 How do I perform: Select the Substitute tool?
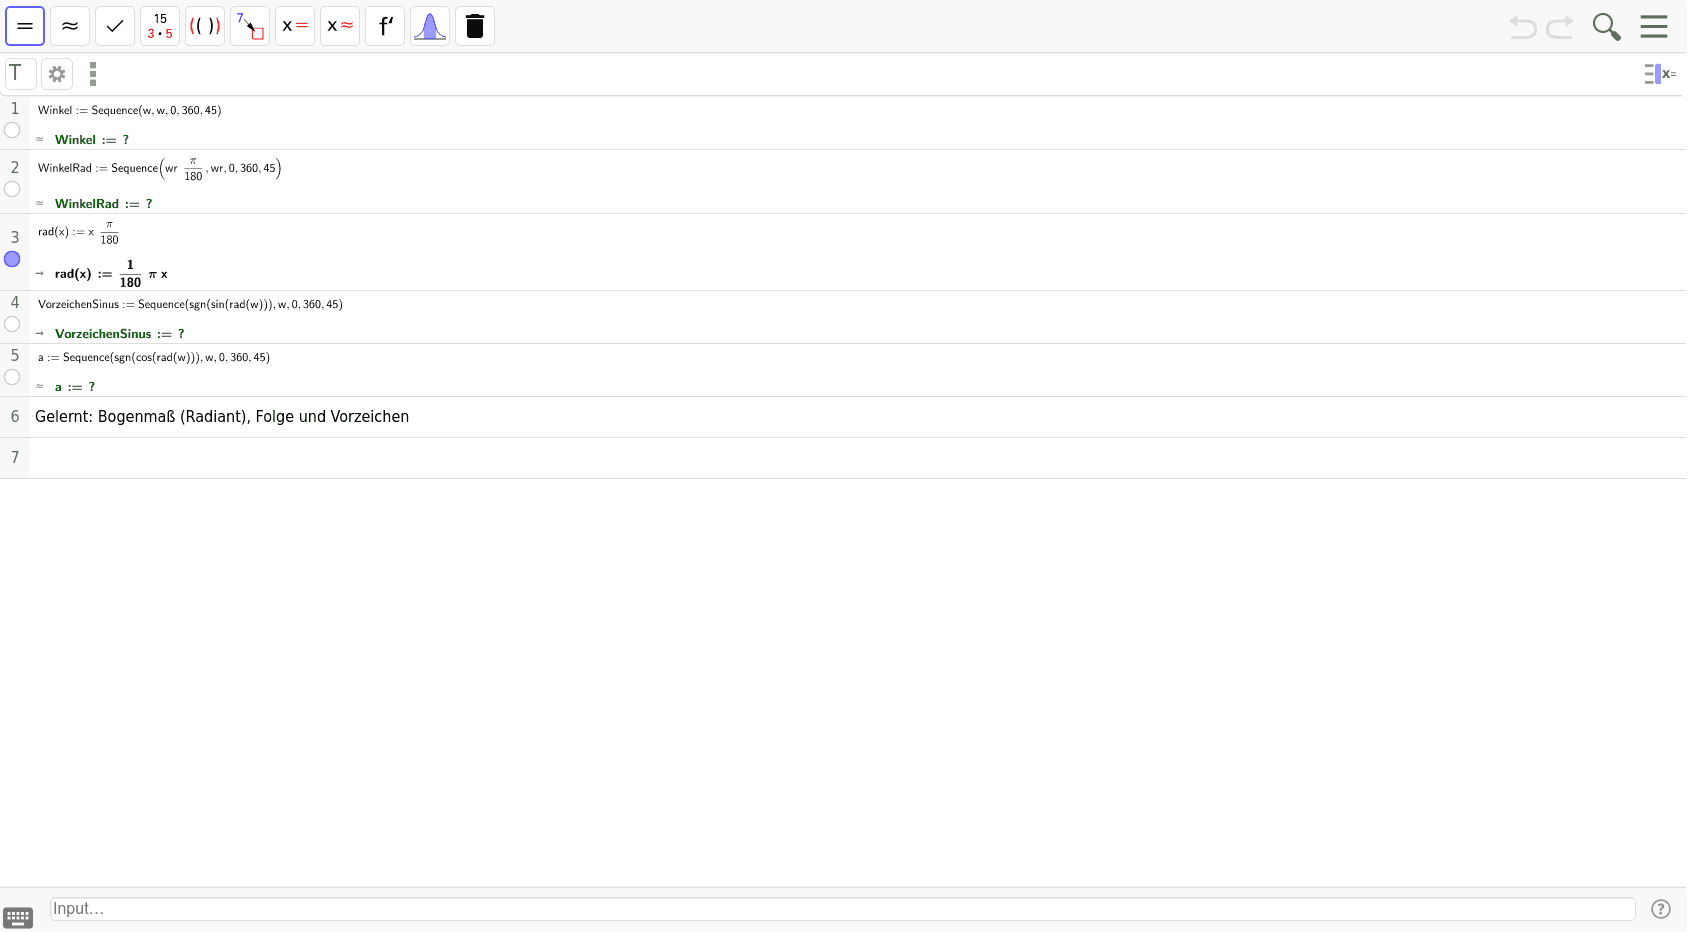click(x=250, y=26)
